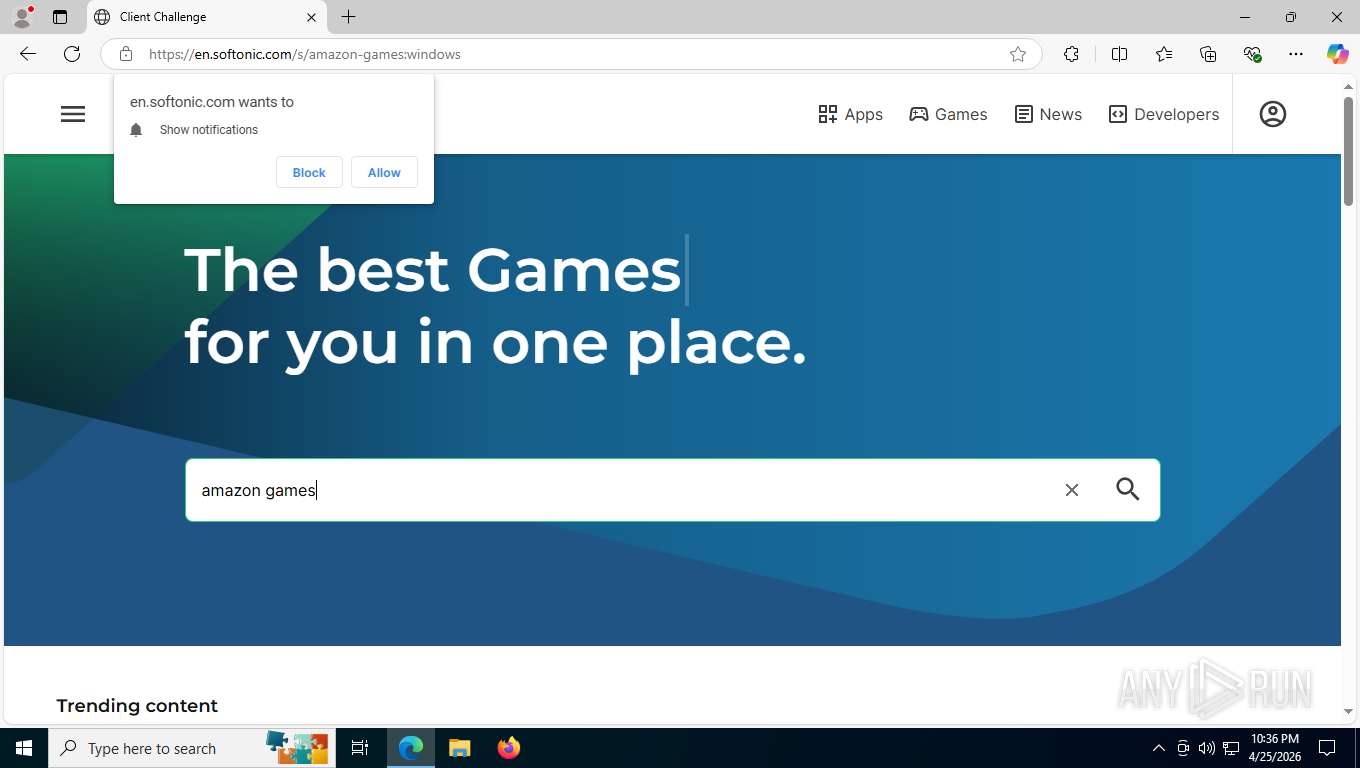This screenshot has height=768, width=1360.
Task: Open a new browser tab
Action: coord(348,17)
